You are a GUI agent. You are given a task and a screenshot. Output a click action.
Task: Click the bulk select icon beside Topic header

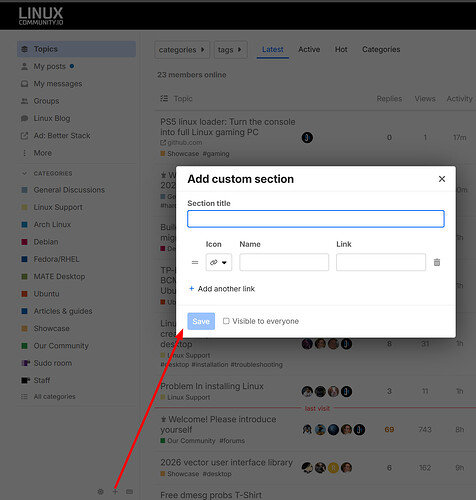pos(164,98)
